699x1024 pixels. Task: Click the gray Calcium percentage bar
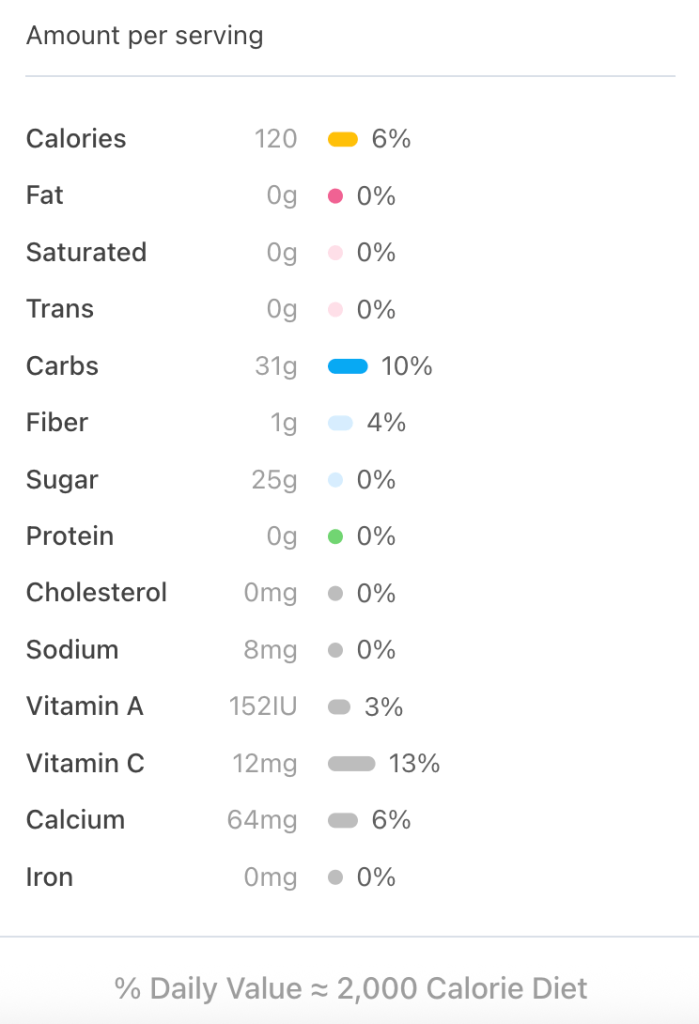[343, 821]
